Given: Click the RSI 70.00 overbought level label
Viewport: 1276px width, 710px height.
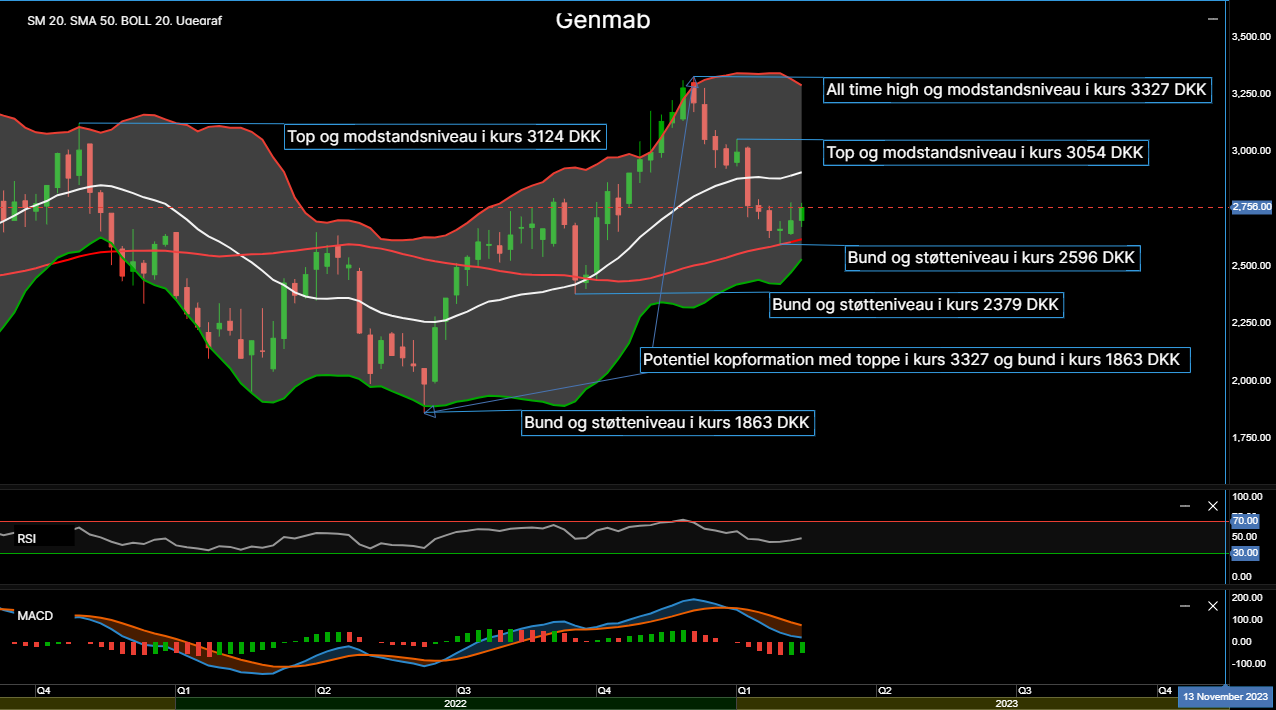Looking at the screenshot, I should coord(1245,521).
